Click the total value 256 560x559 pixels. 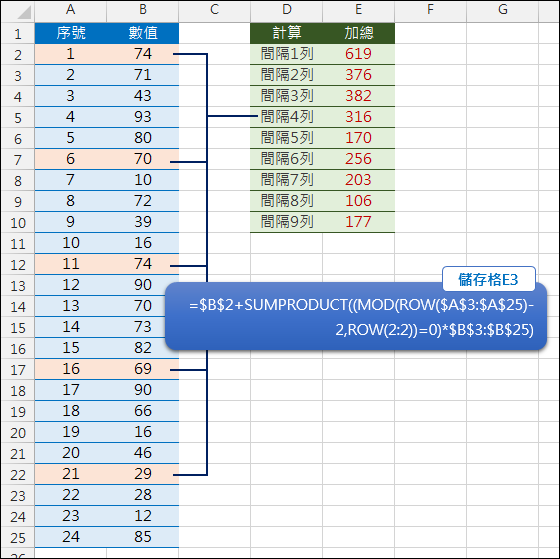pos(359,159)
